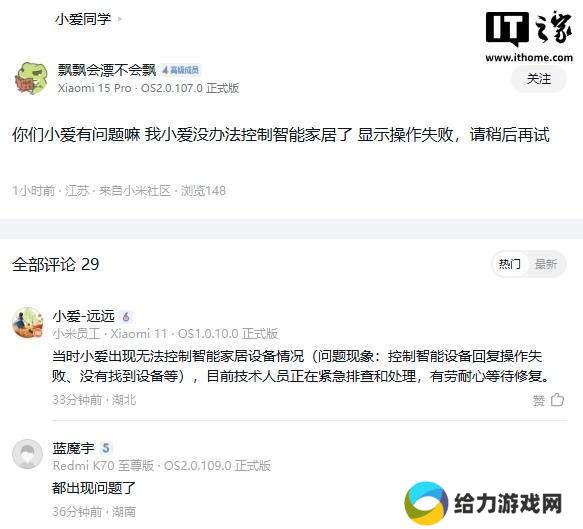The height and width of the screenshot is (529, 583).
Task: Open the 小爱同学 breadcrumb category
Action: coord(83,19)
